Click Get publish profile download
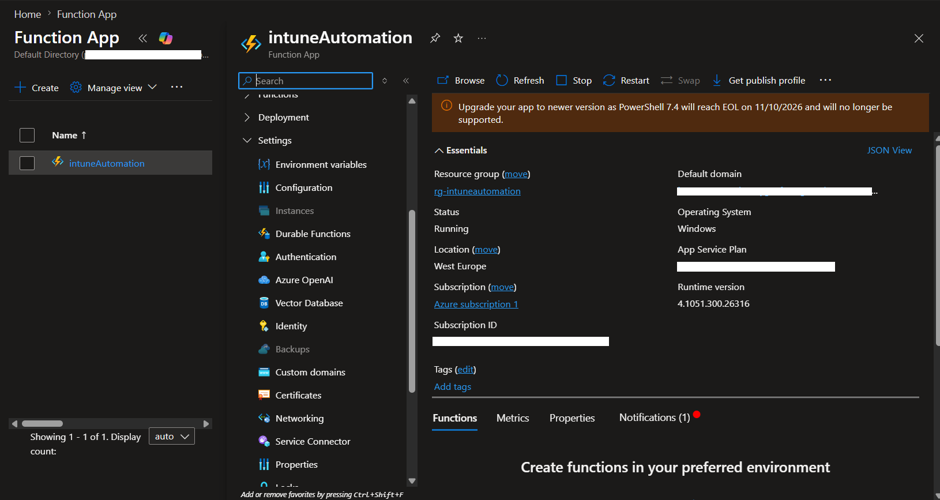Image resolution: width=940 pixels, height=500 pixels. pyautogui.click(x=758, y=80)
